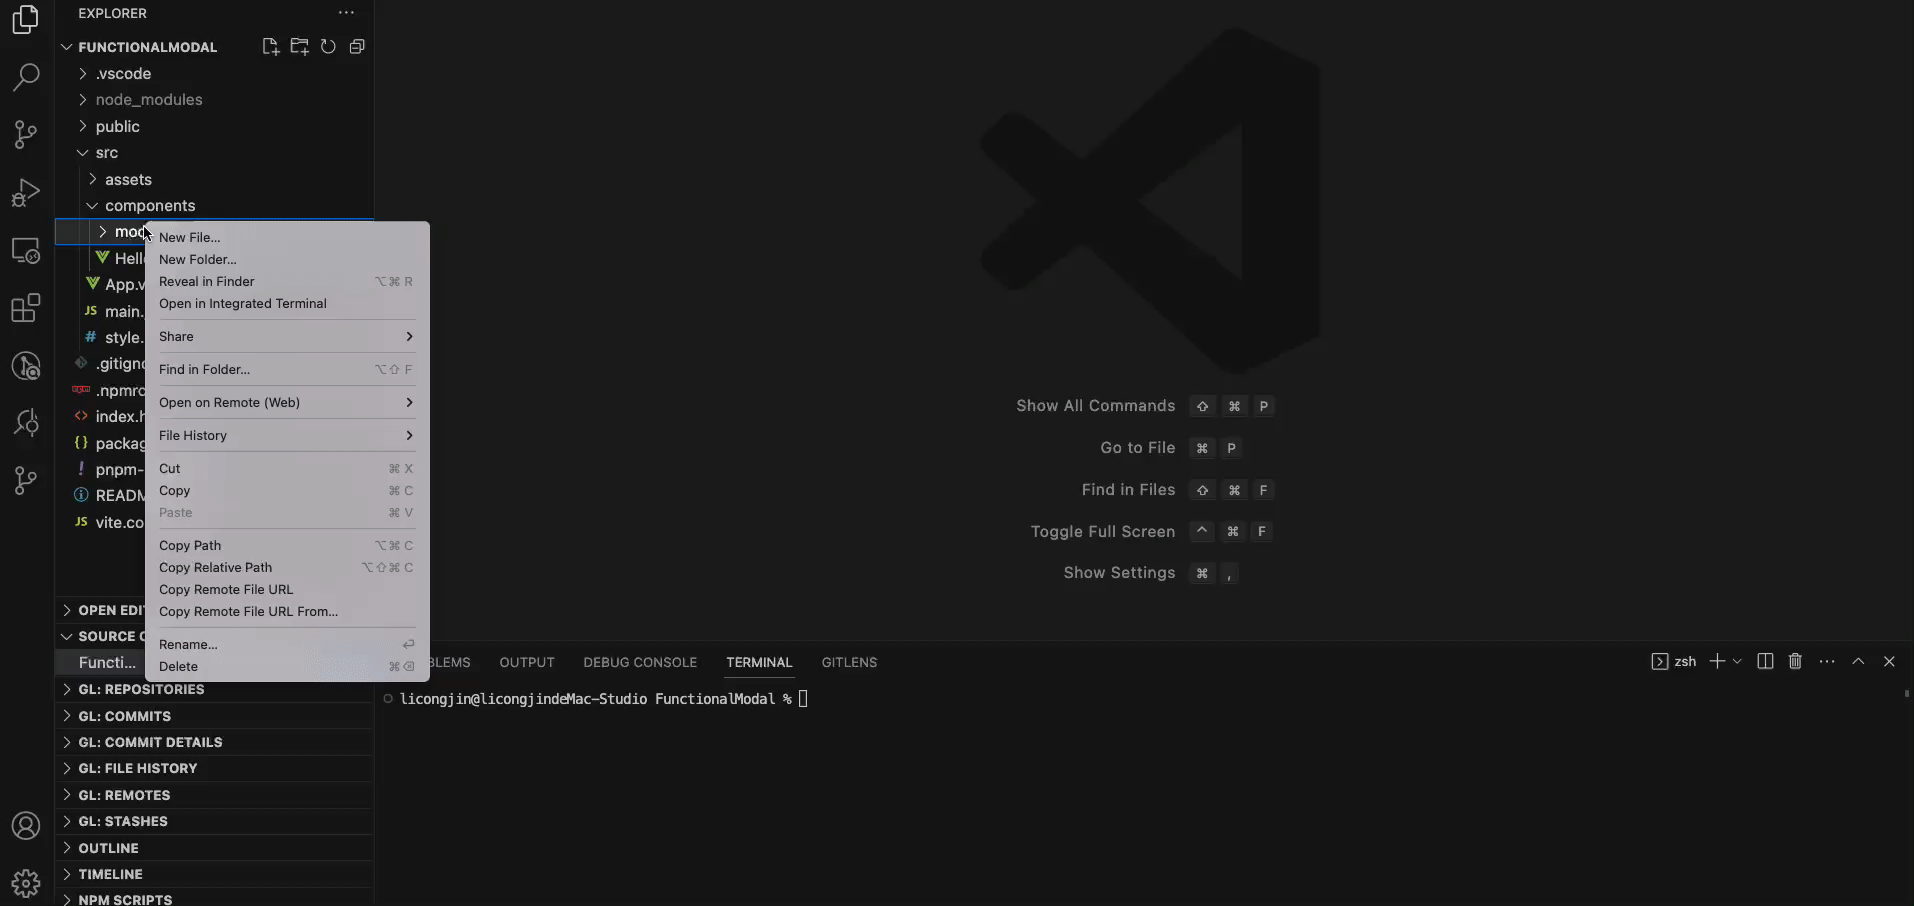Screen dimensions: 1914x906
Task: Select Copy Remote File URL
Action: (x=287, y=589)
